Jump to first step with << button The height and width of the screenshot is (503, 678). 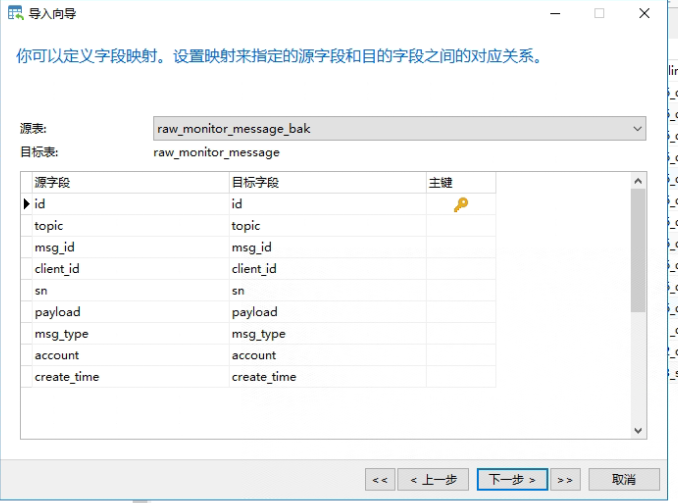(380, 479)
